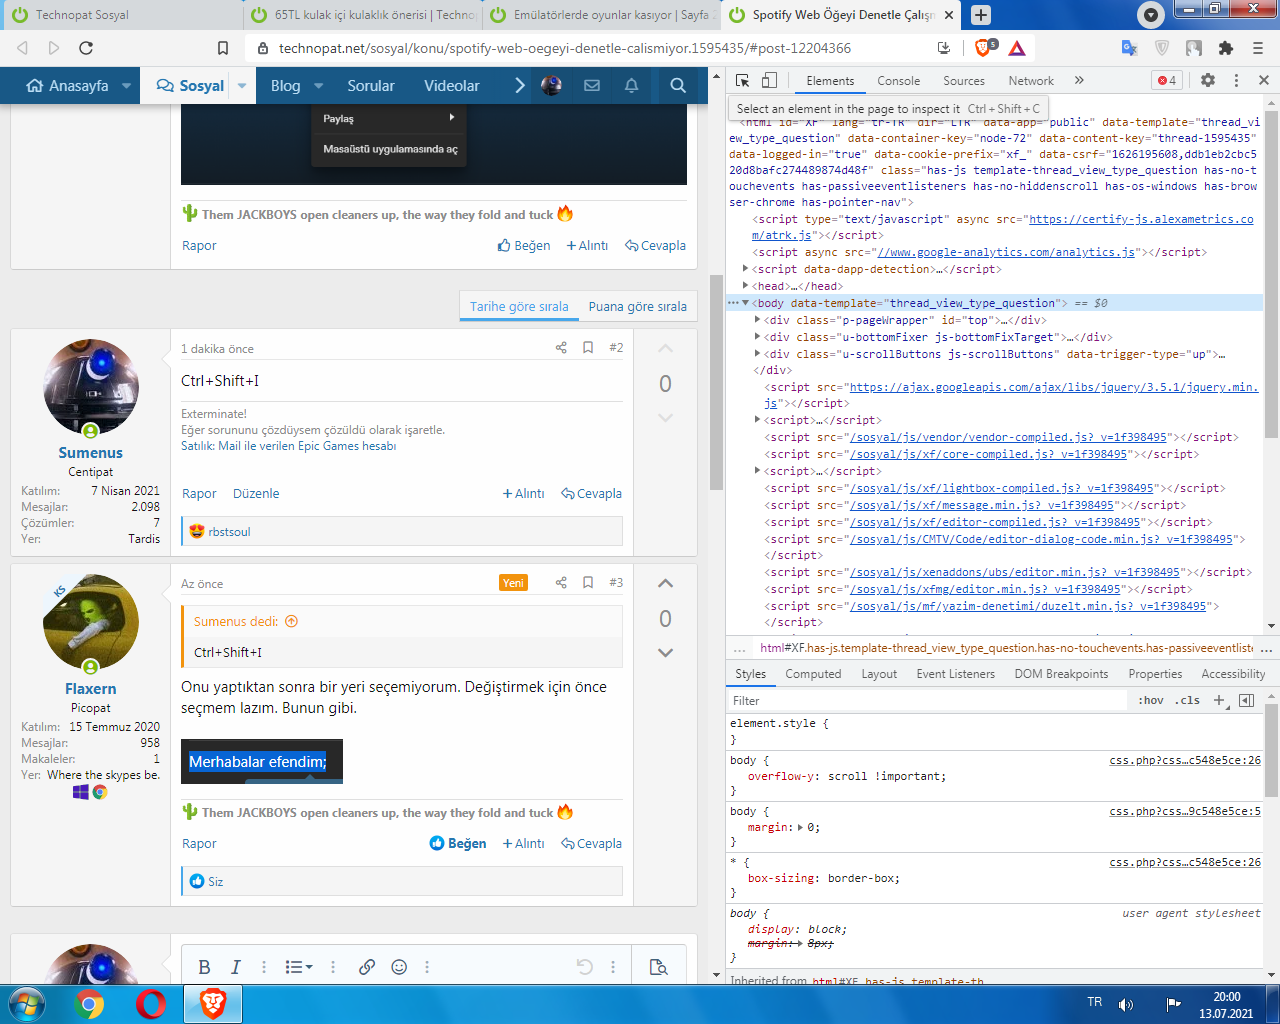The width and height of the screenshot is (1280, 1024).
Task: Bookmark this page from the address bar
Action: [223, 48]
